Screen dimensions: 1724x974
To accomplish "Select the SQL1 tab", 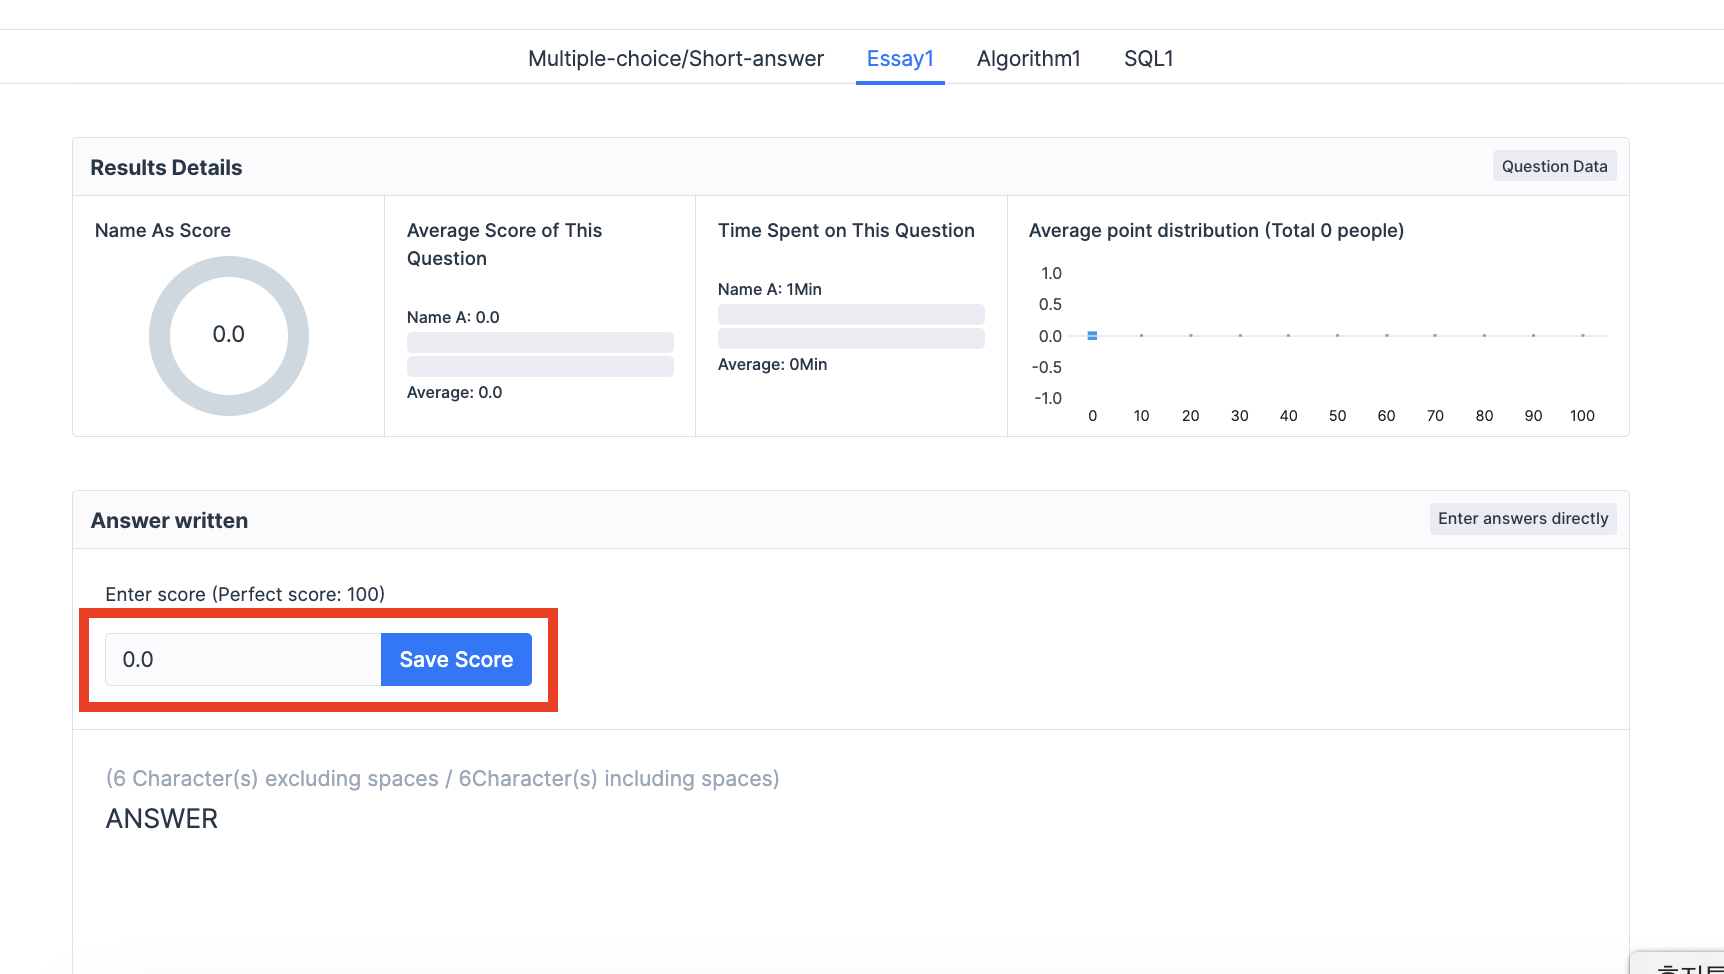I will pos(1148,59).
